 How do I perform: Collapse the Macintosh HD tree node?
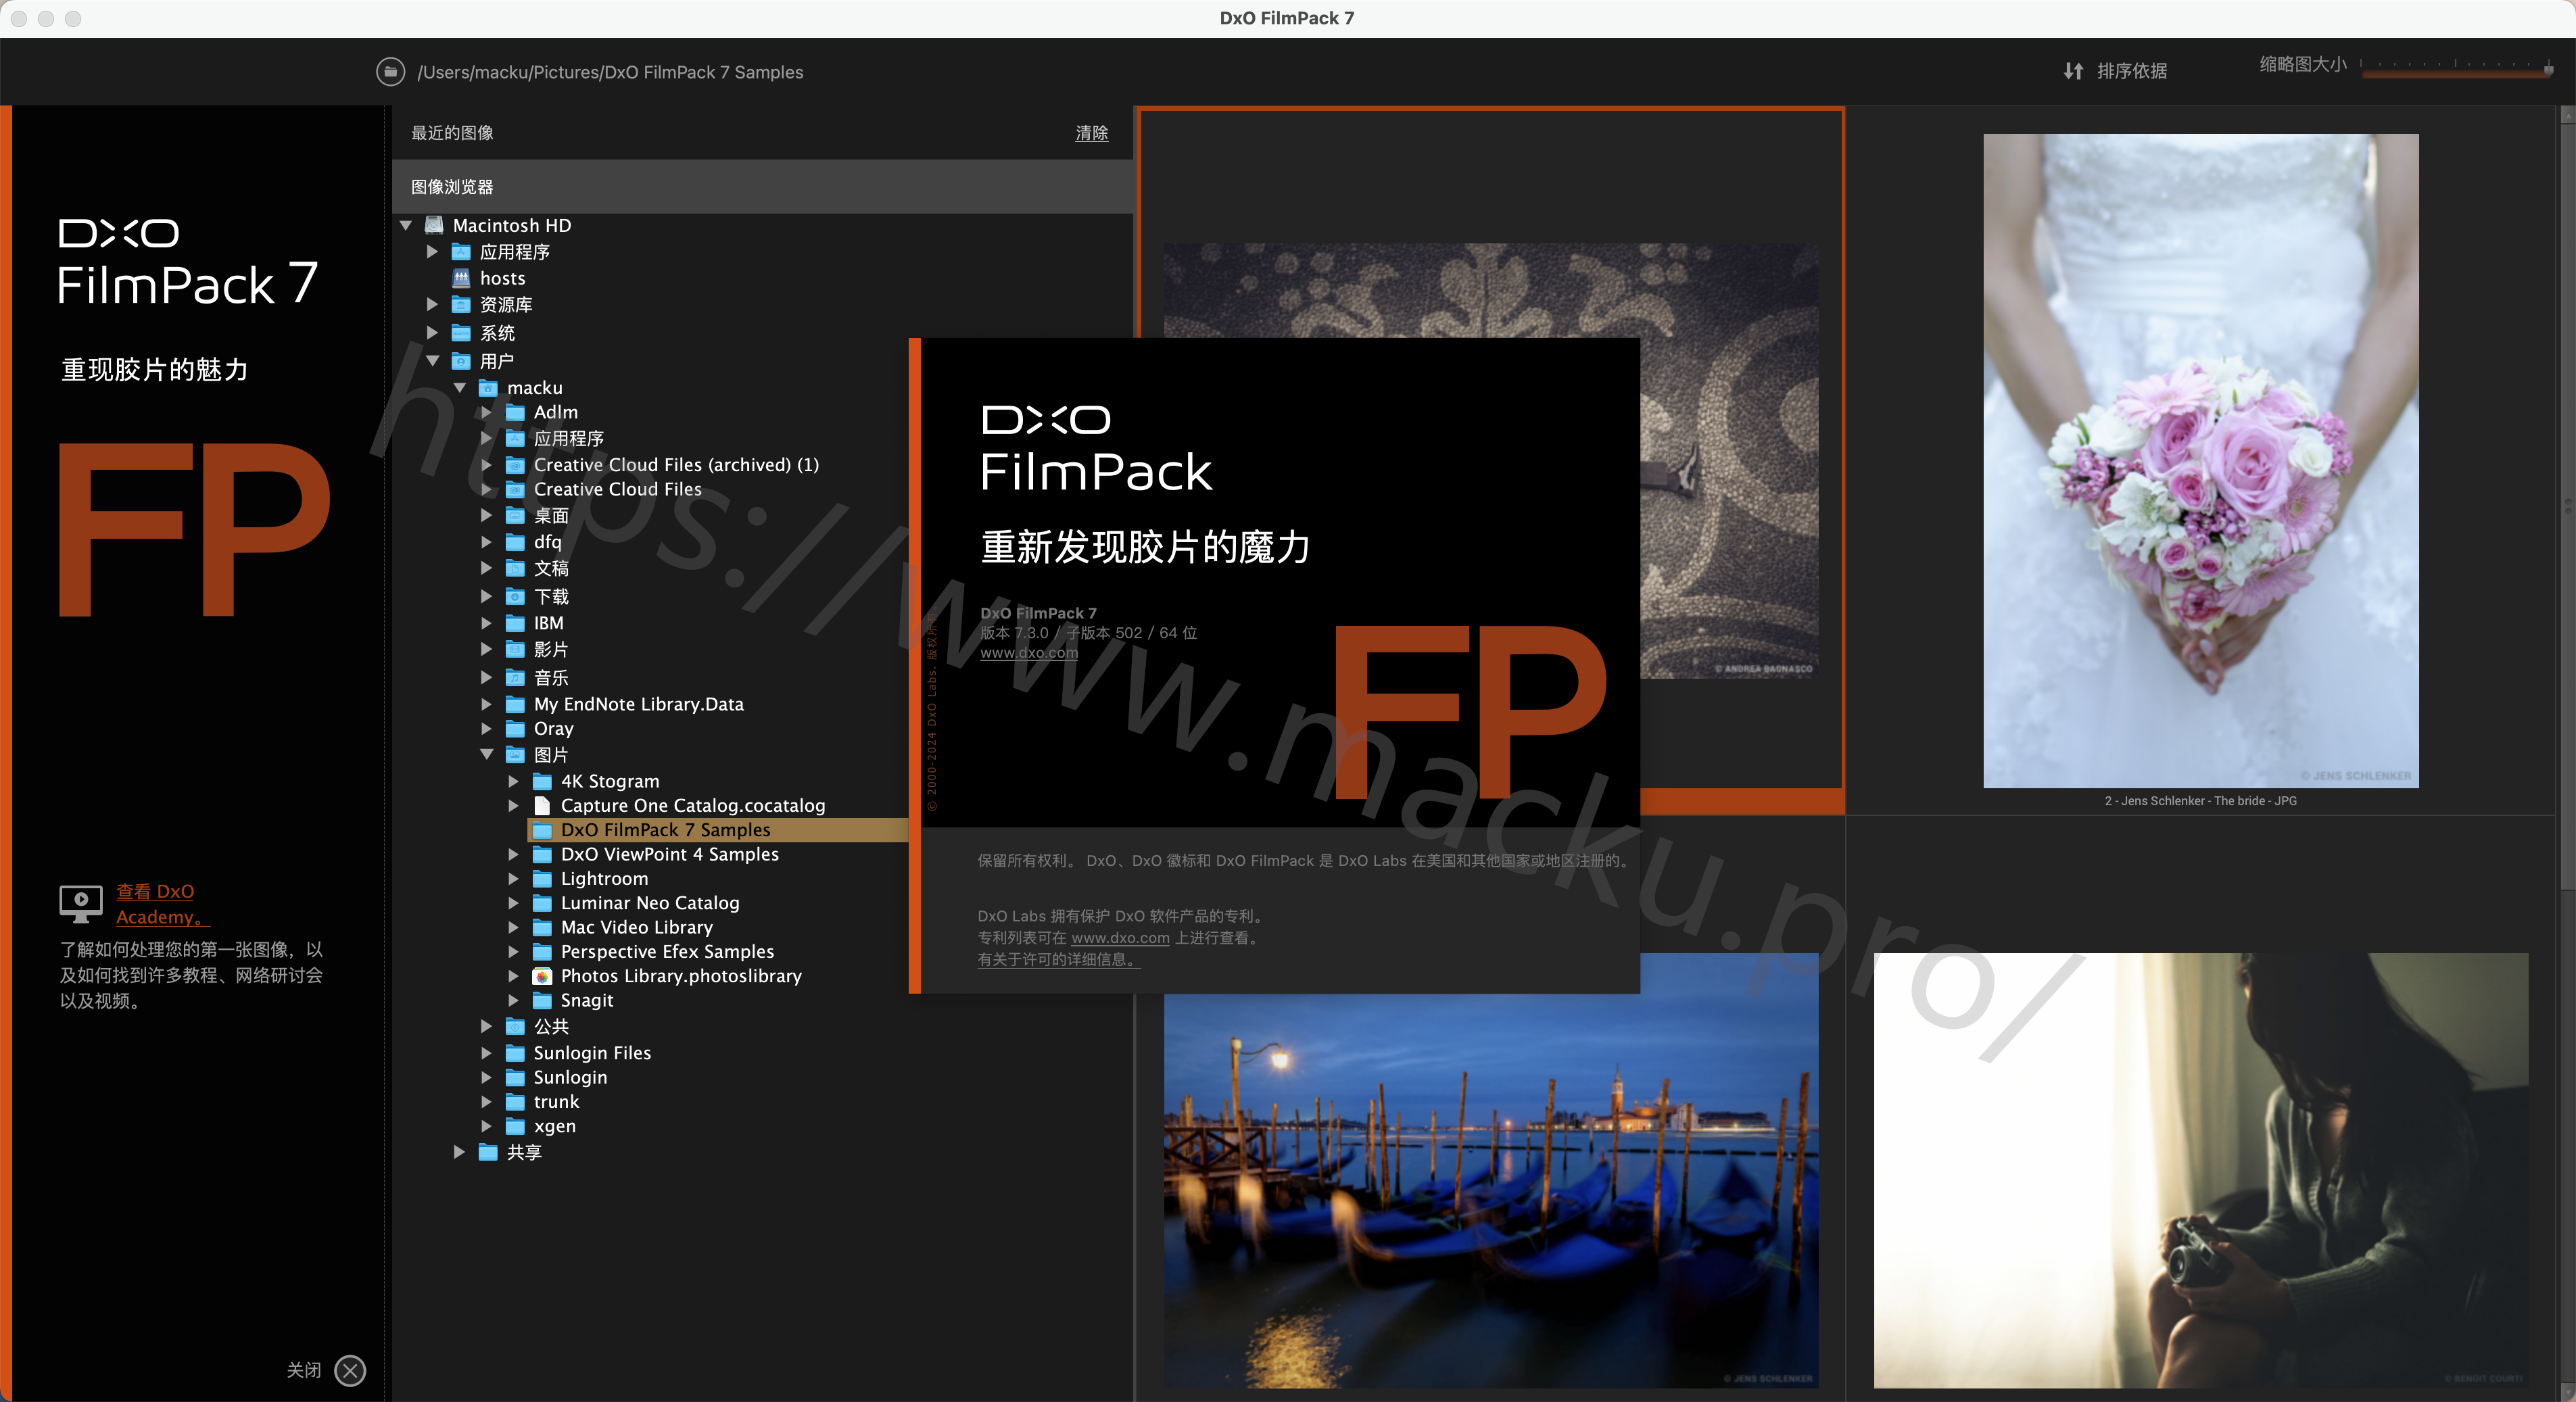tap(407, 226)
